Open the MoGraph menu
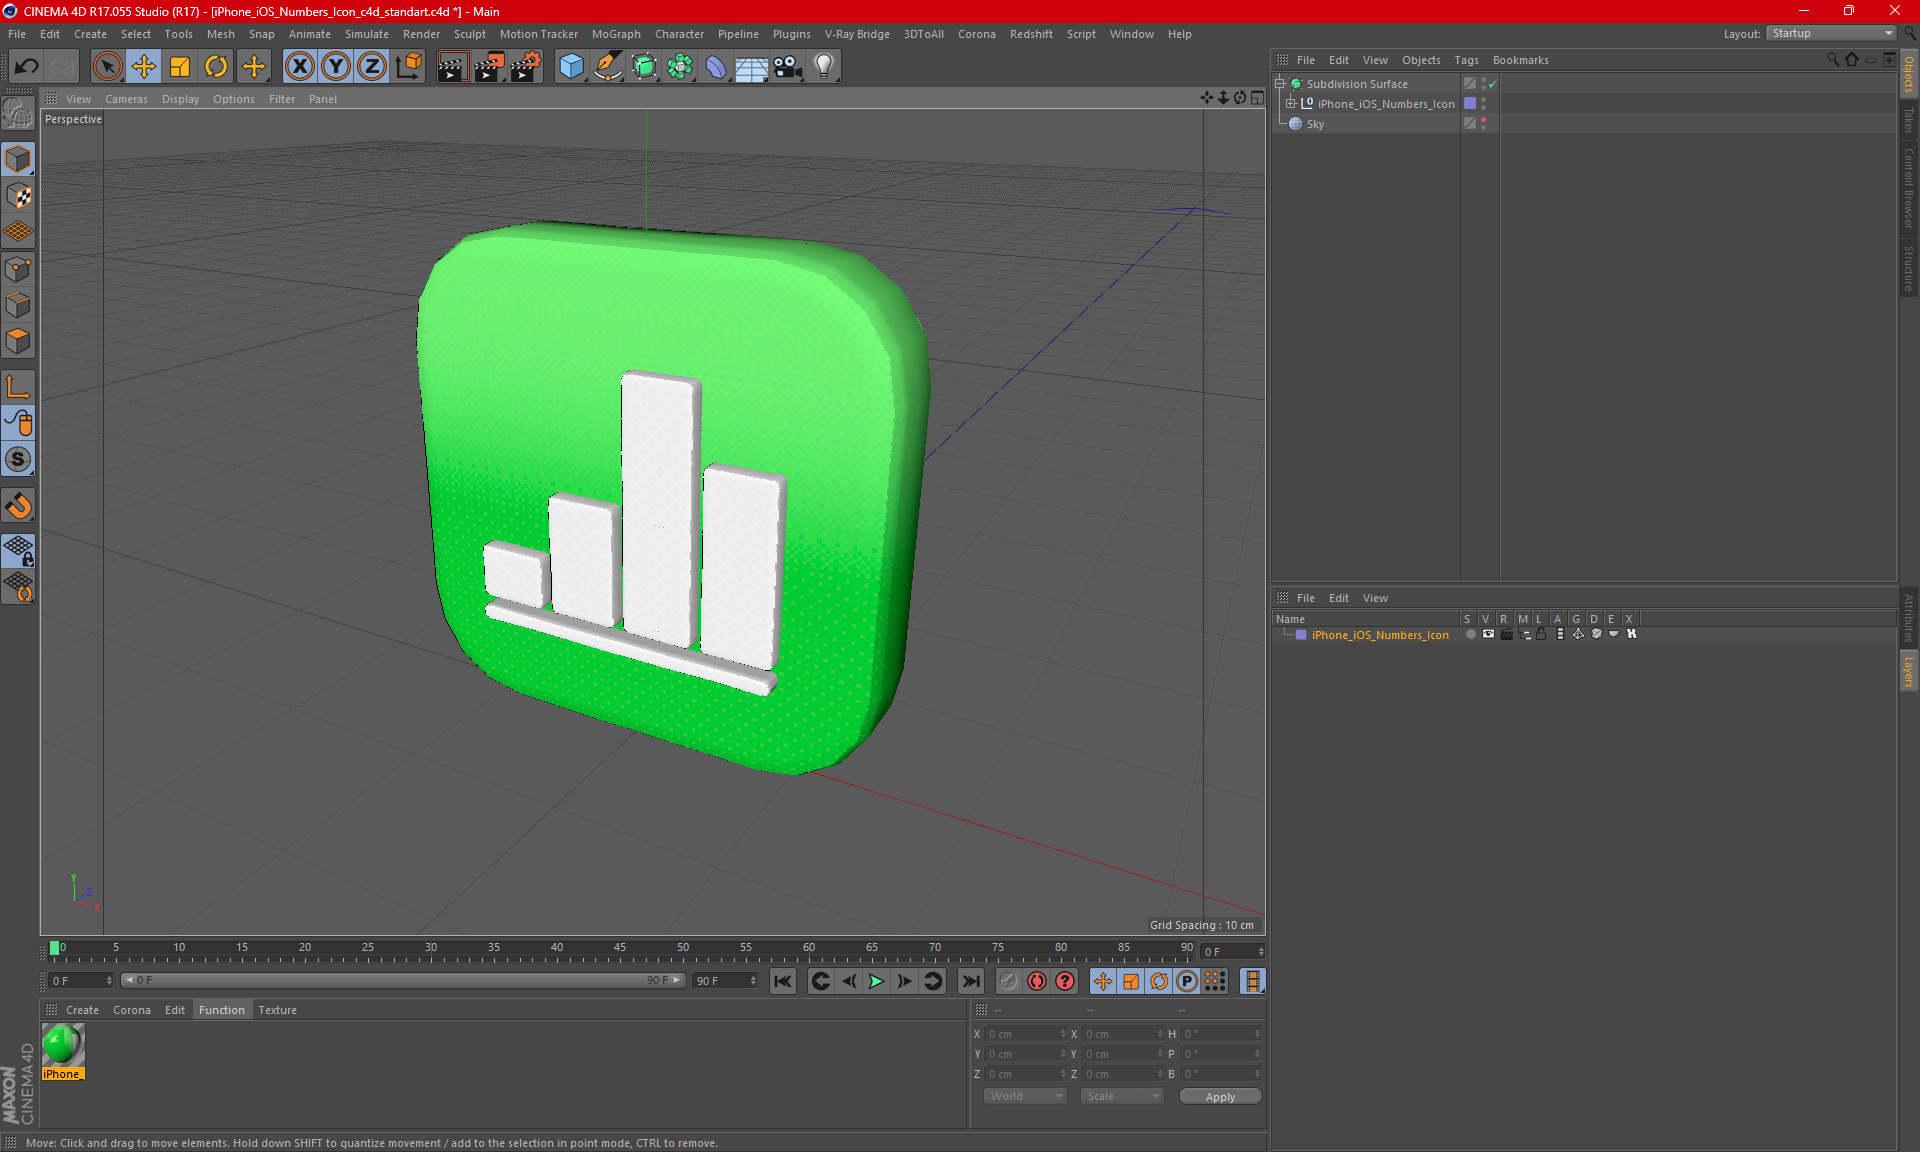 pyautogui.click(x=616, y=34)
